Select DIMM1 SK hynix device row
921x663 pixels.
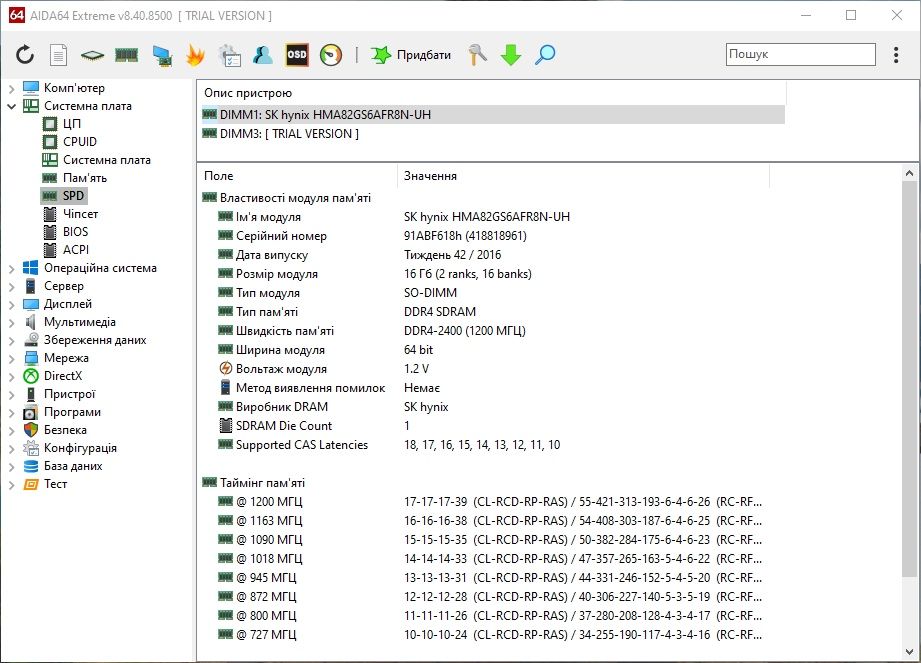(493, 115)
